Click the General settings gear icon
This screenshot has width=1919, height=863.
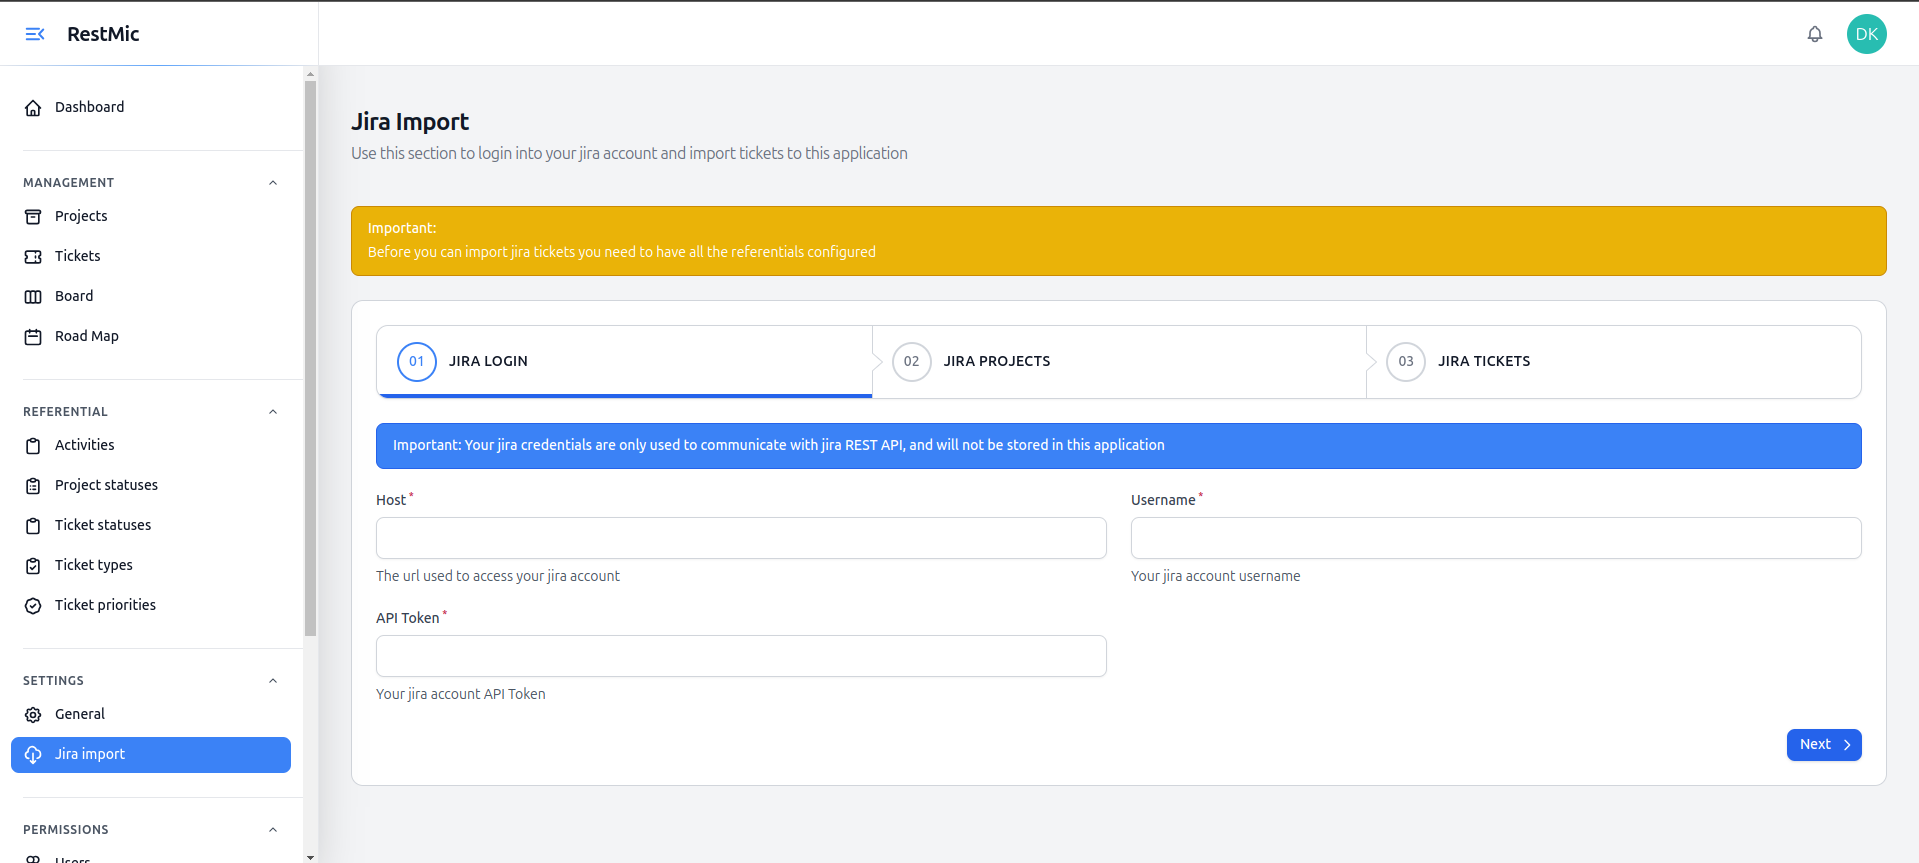[33, 715]
